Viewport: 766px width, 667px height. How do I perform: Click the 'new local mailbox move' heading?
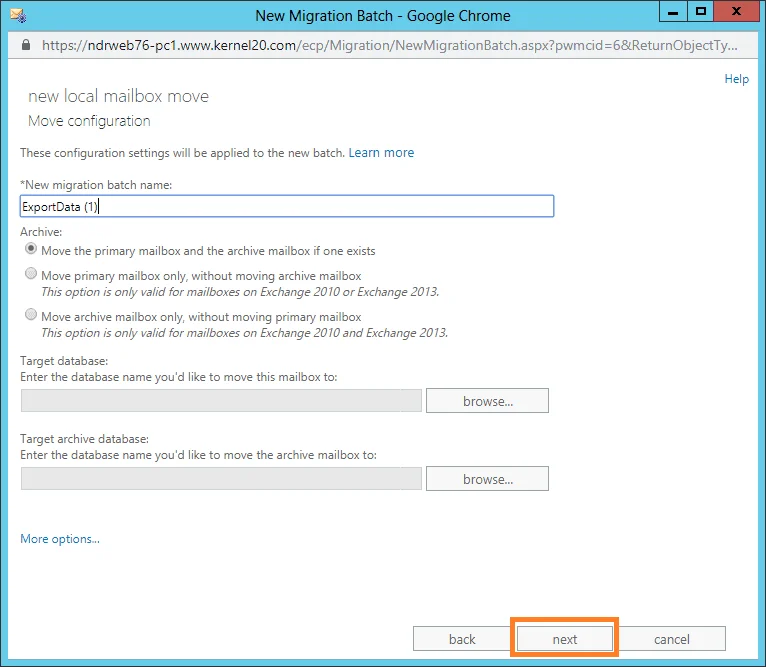click(x=118, y=96)
